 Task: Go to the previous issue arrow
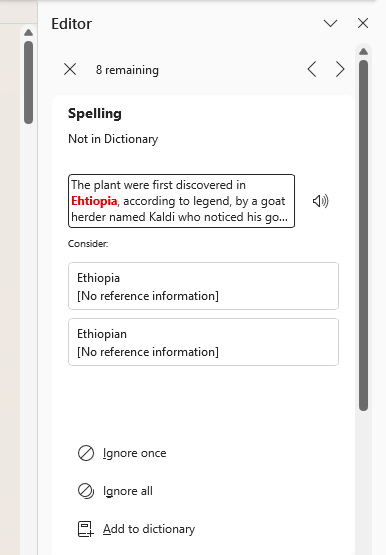click(312, 69)
